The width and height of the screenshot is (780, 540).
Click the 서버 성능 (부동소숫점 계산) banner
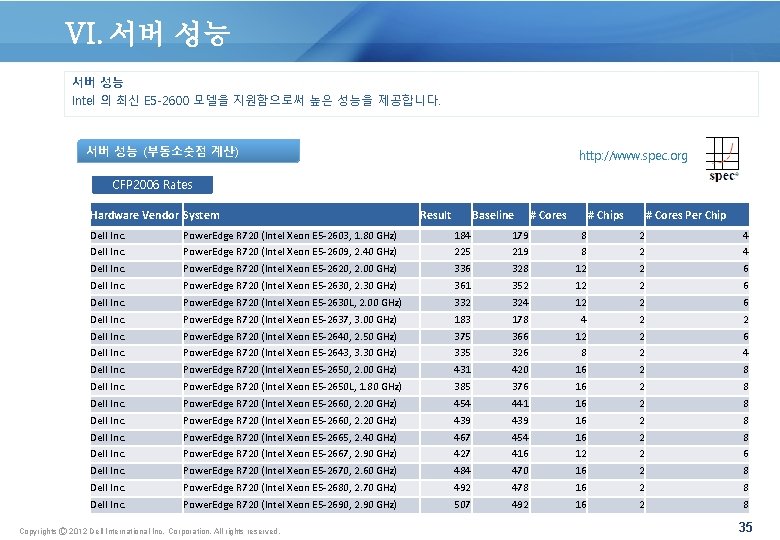point(189,151)
